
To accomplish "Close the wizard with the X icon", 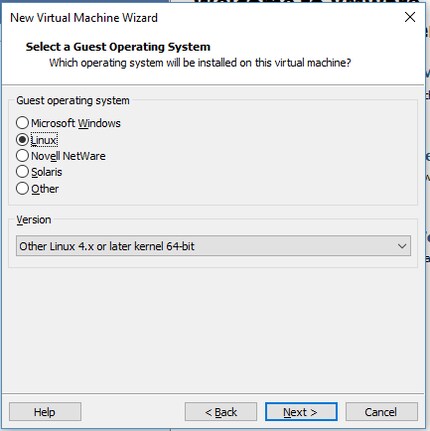I will point(410,17).
